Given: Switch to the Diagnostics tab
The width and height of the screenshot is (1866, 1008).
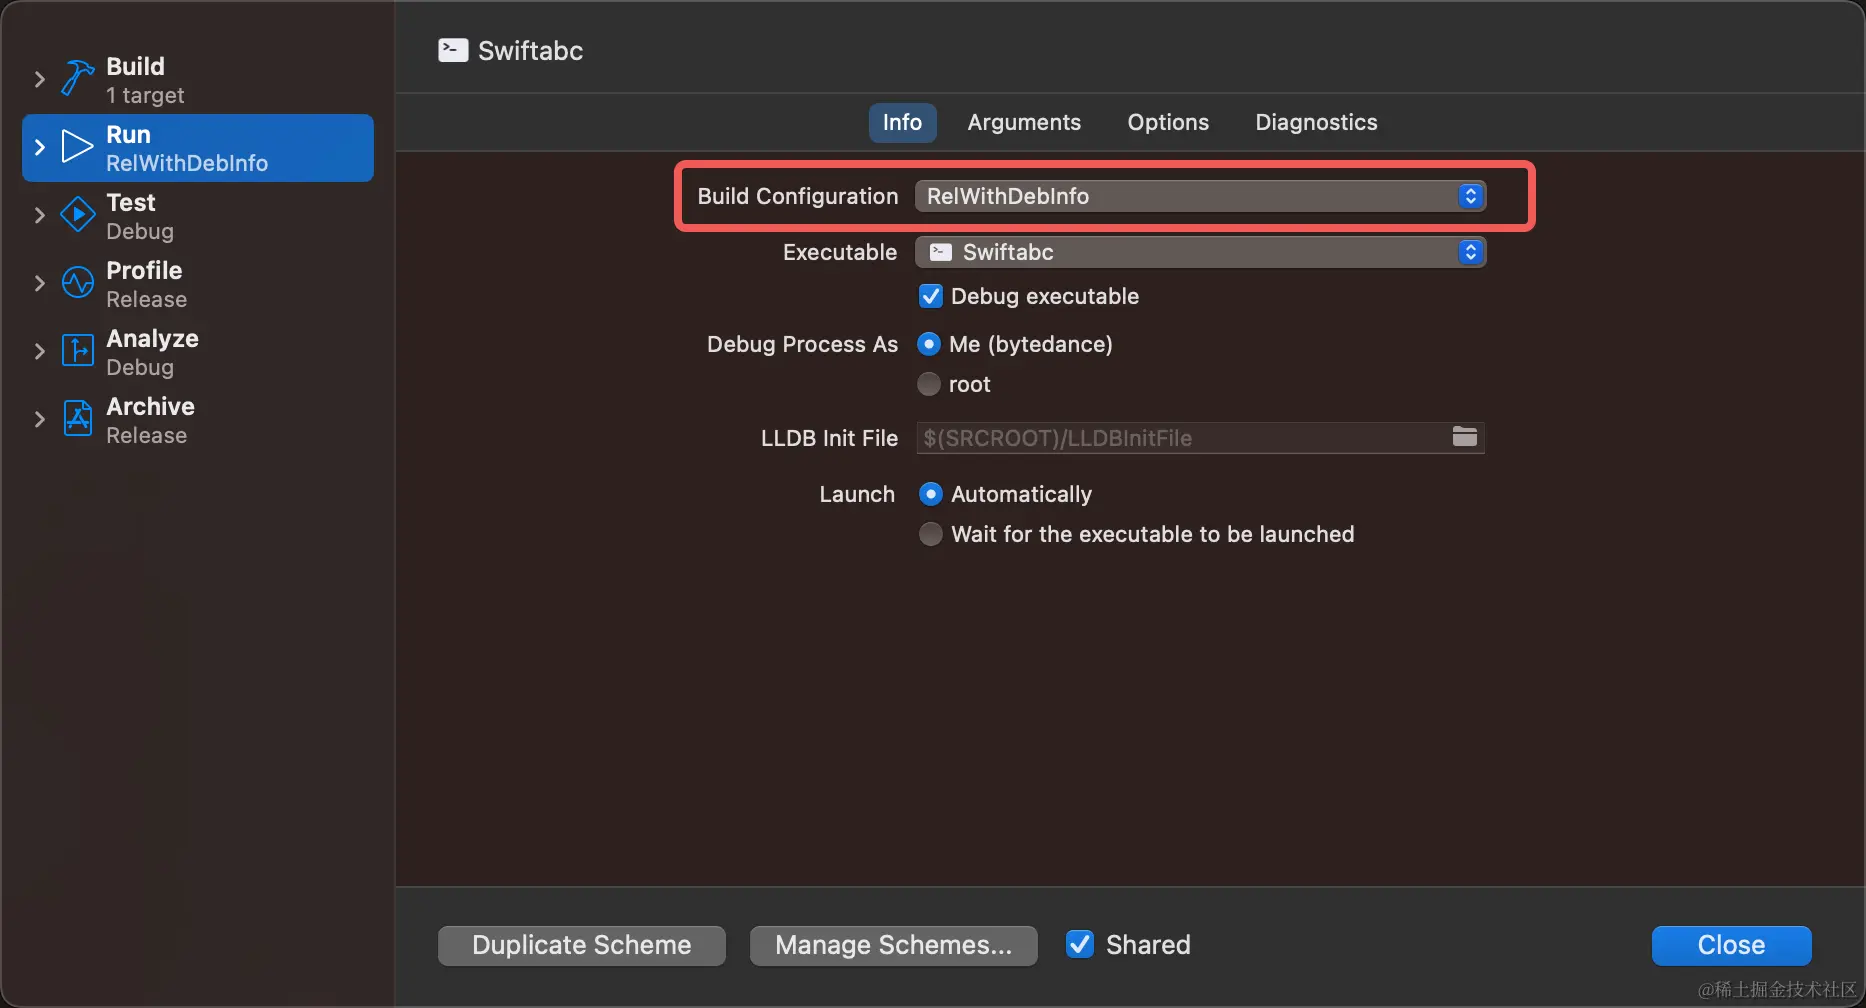Looking at the screenshot, I should tap(1316, 122).
